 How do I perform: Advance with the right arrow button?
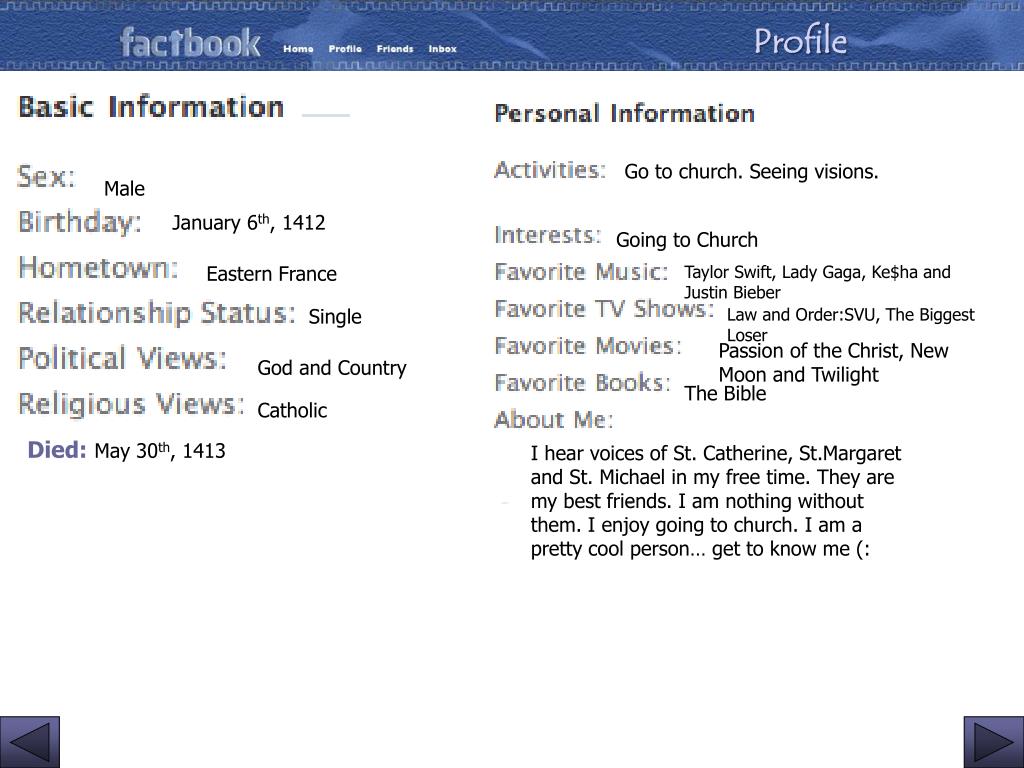pos(994,742)
